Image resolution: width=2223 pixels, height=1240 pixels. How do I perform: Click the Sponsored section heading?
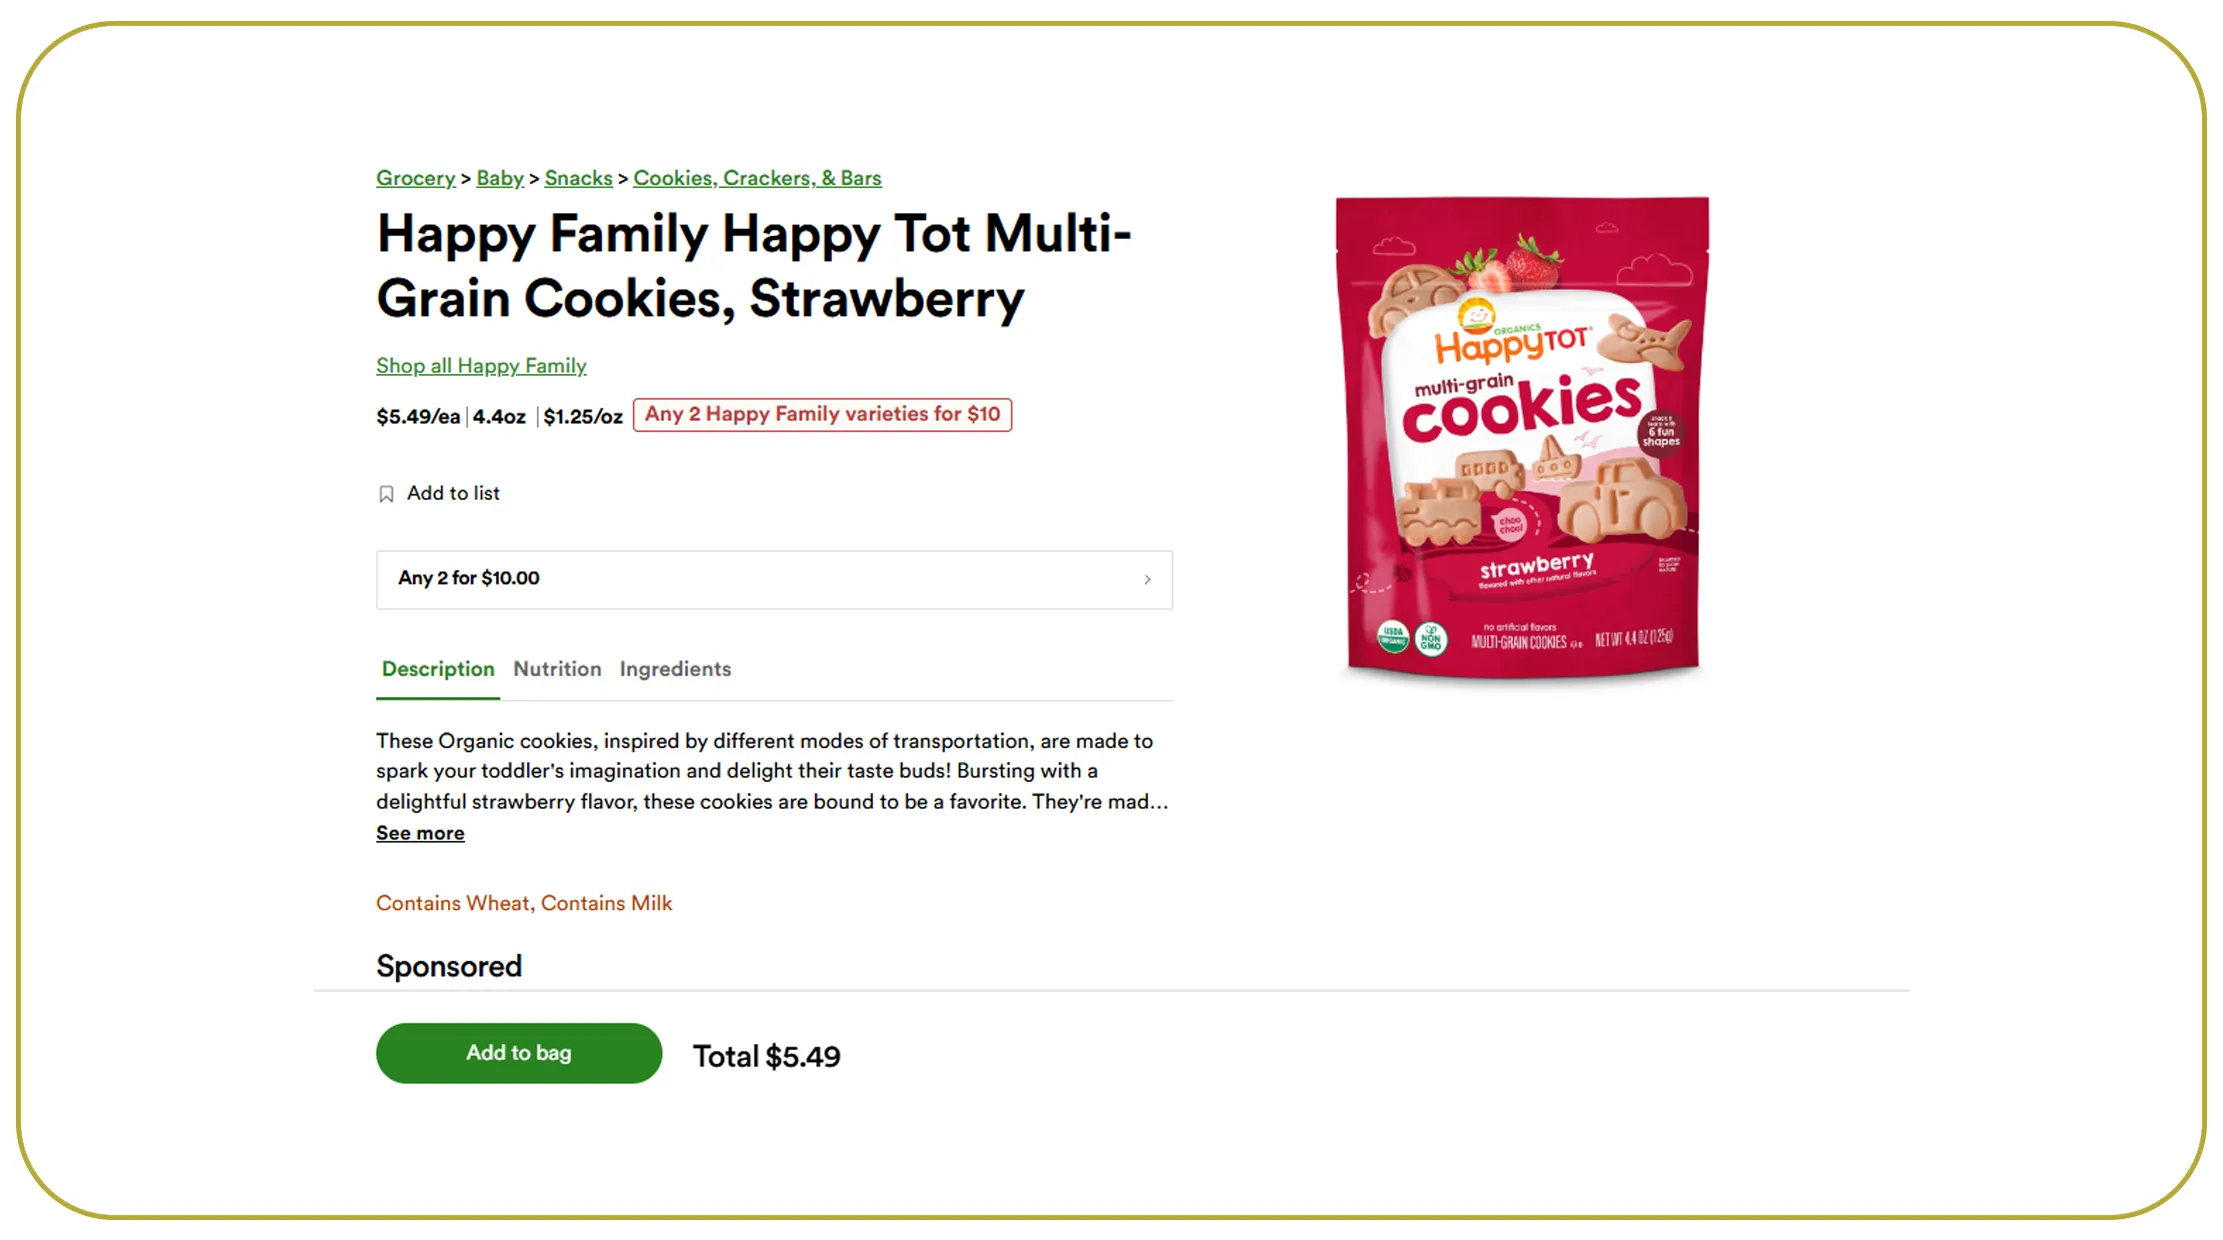point(449,966)
